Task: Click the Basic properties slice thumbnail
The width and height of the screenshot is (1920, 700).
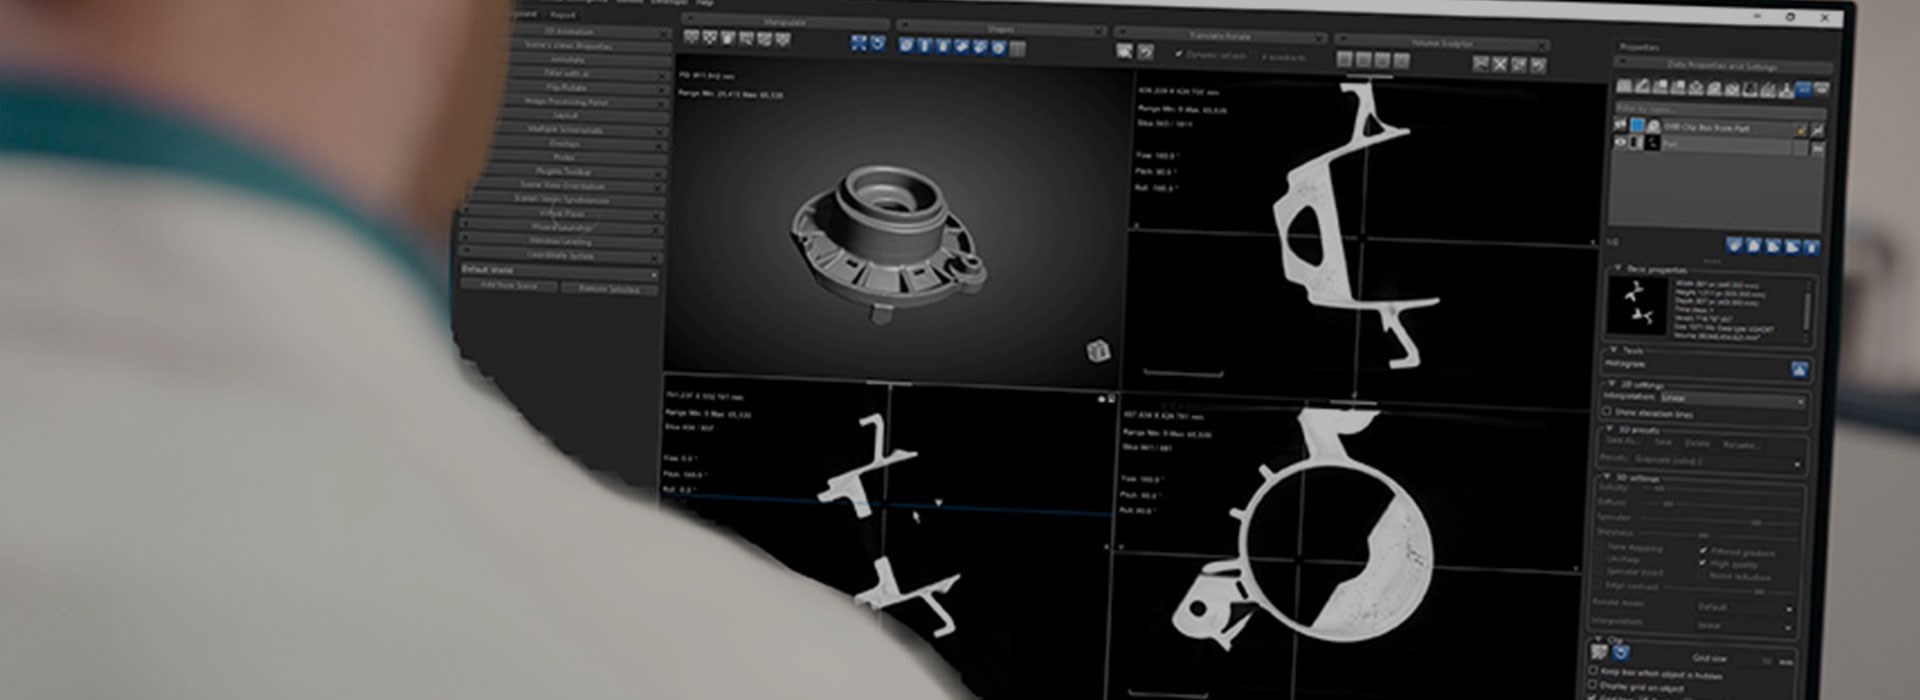Action: pos(1637,305)
